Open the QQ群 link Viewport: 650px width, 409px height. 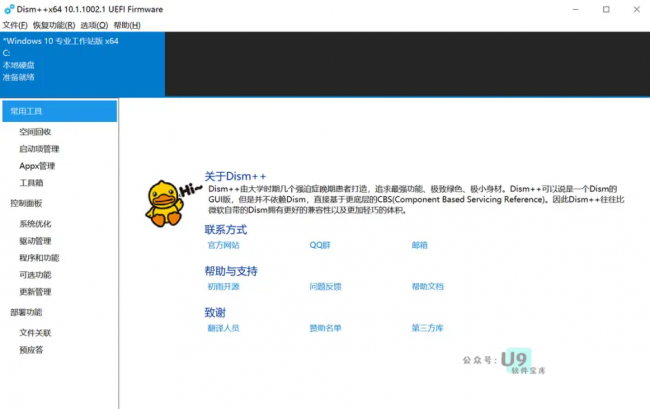click(x=320, y=245)
